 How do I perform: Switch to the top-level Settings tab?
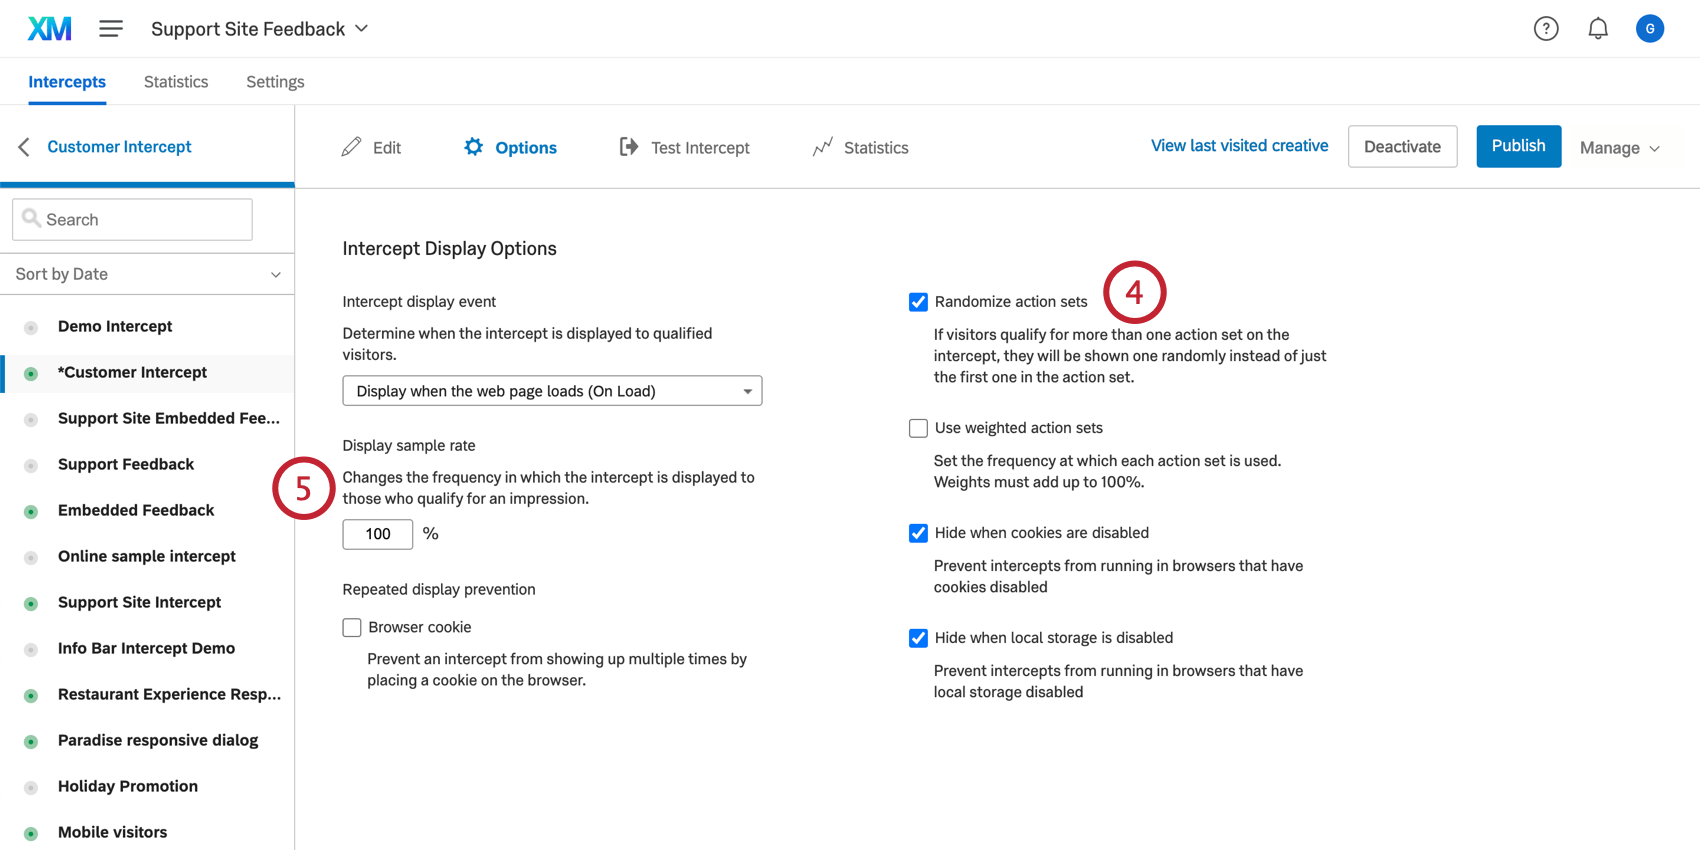click(275, 82)
